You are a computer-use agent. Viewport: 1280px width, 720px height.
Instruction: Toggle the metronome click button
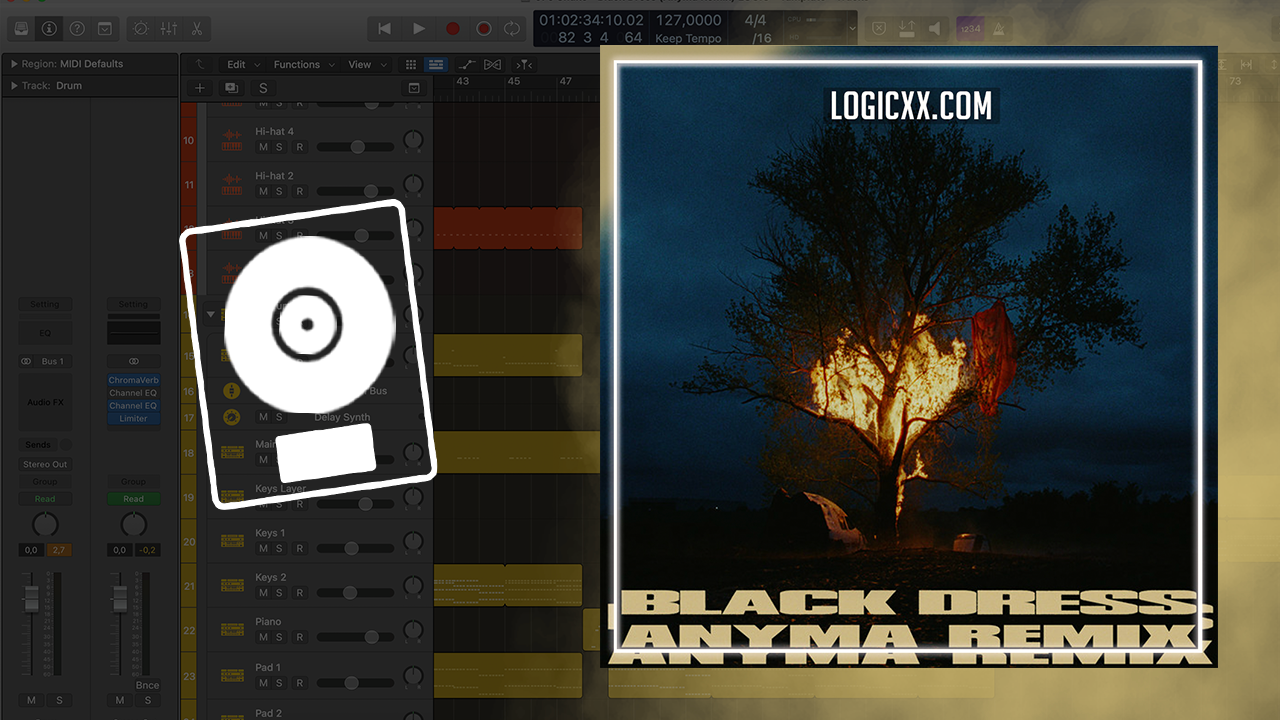click(x=999, y=29)
